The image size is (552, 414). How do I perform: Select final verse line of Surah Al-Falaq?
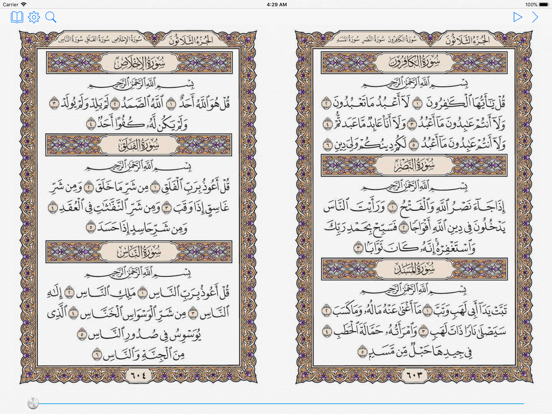click(x=137, y=228)
